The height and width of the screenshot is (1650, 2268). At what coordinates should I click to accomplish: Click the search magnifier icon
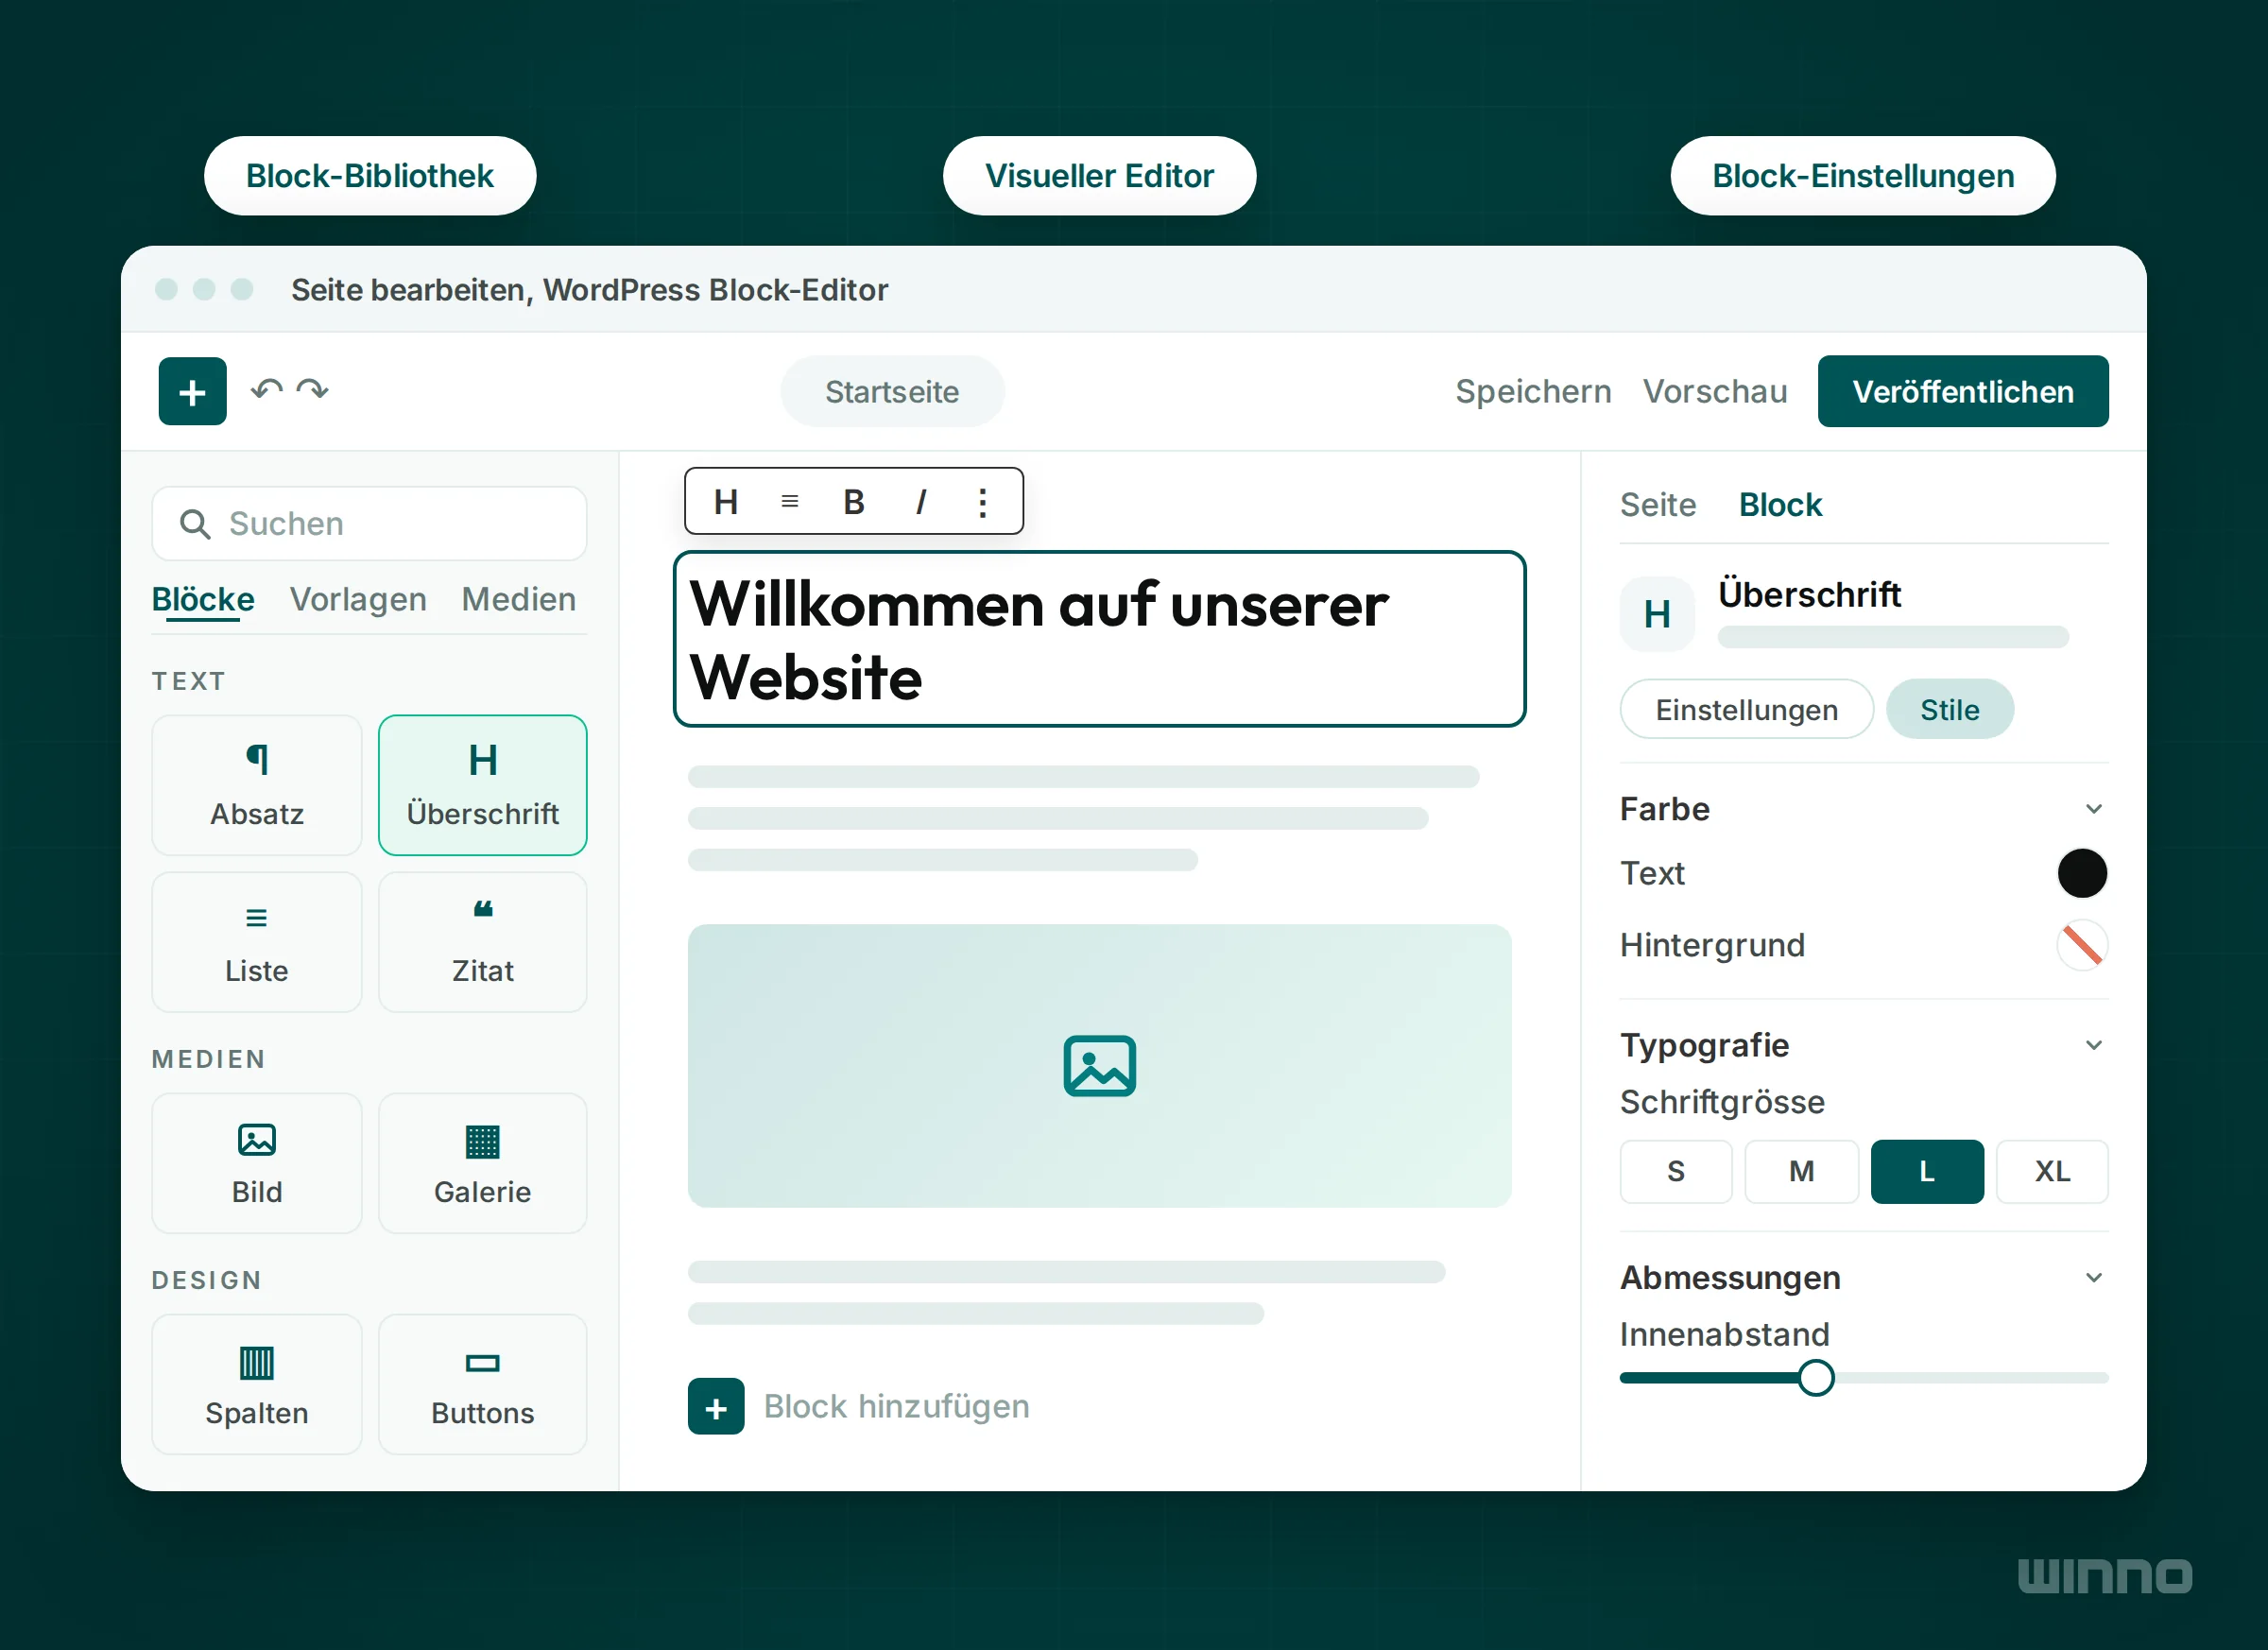pyautogui.click(x=195, y=523)
